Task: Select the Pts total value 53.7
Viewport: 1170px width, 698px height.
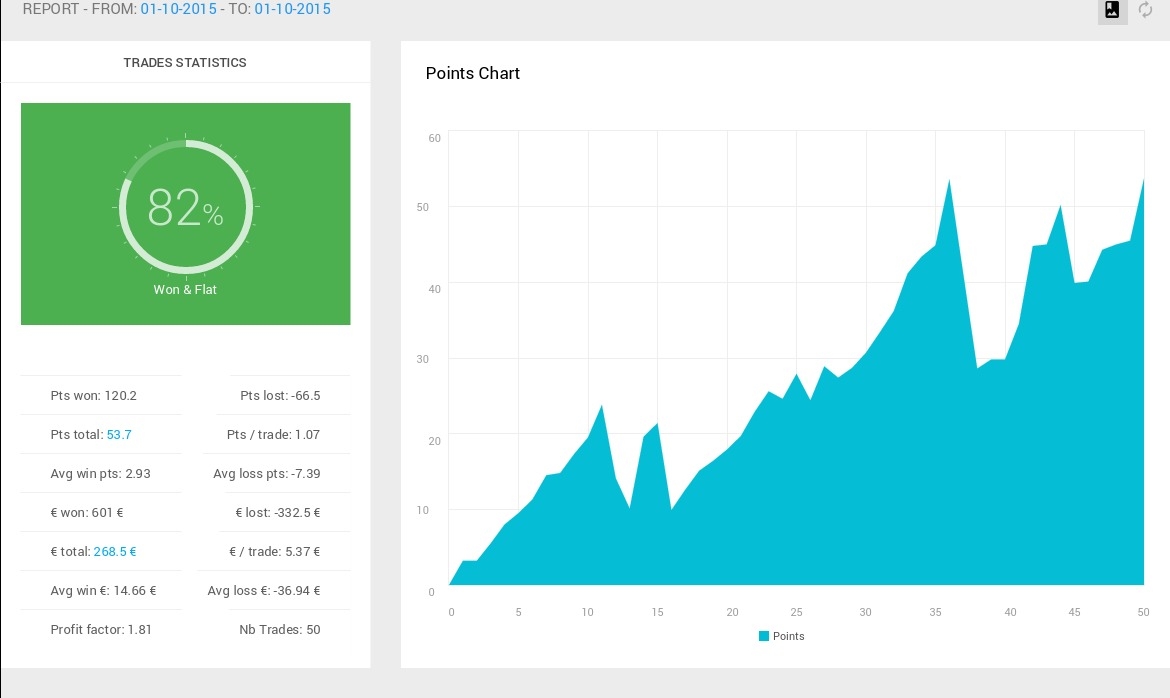Action: tap(119, 434)
